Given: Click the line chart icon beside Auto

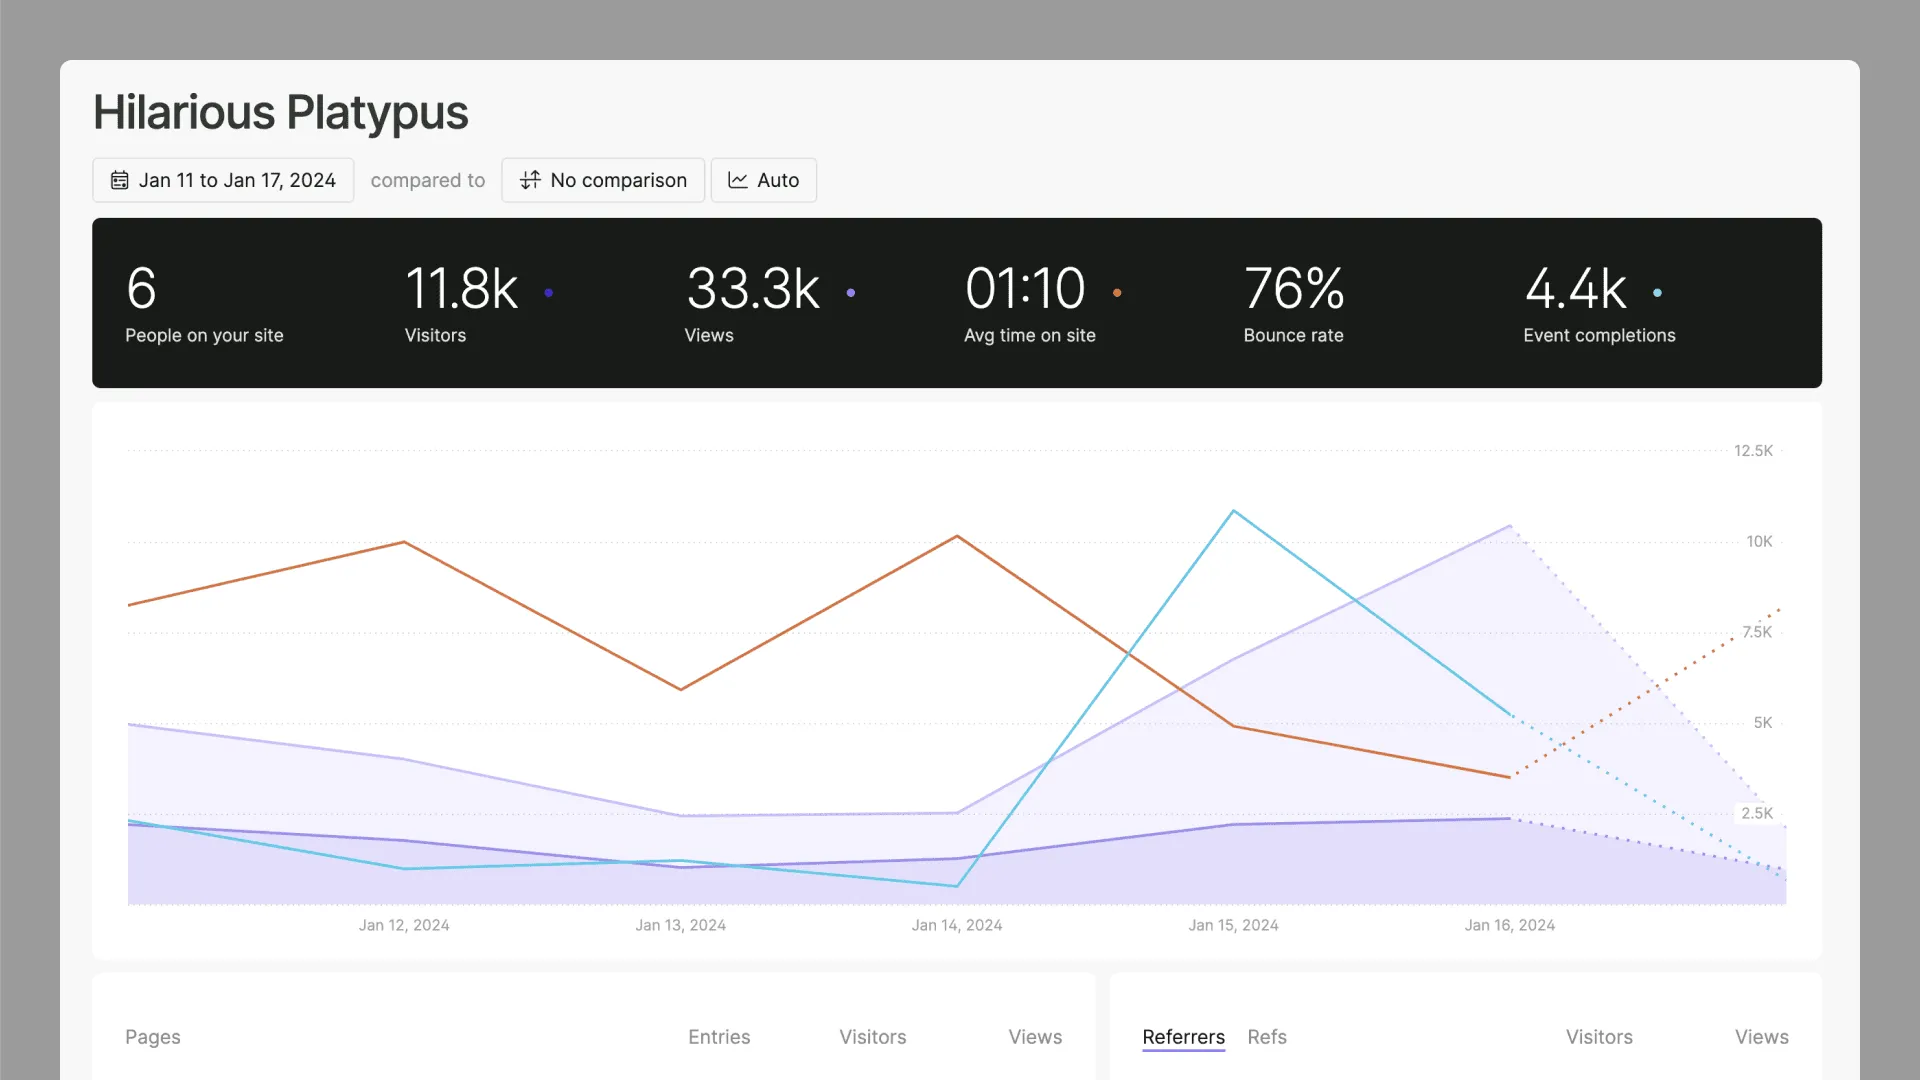Looking at the screenshot, I should click(x=738, y=180).
